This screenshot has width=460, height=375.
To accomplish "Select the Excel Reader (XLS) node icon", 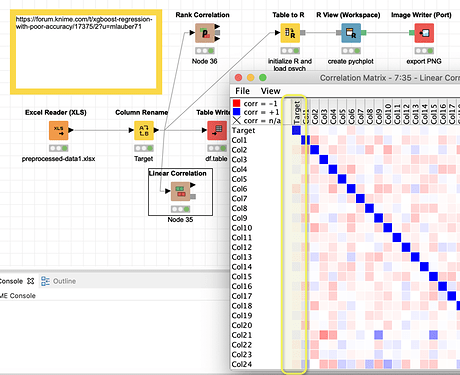I will point(59,130).
